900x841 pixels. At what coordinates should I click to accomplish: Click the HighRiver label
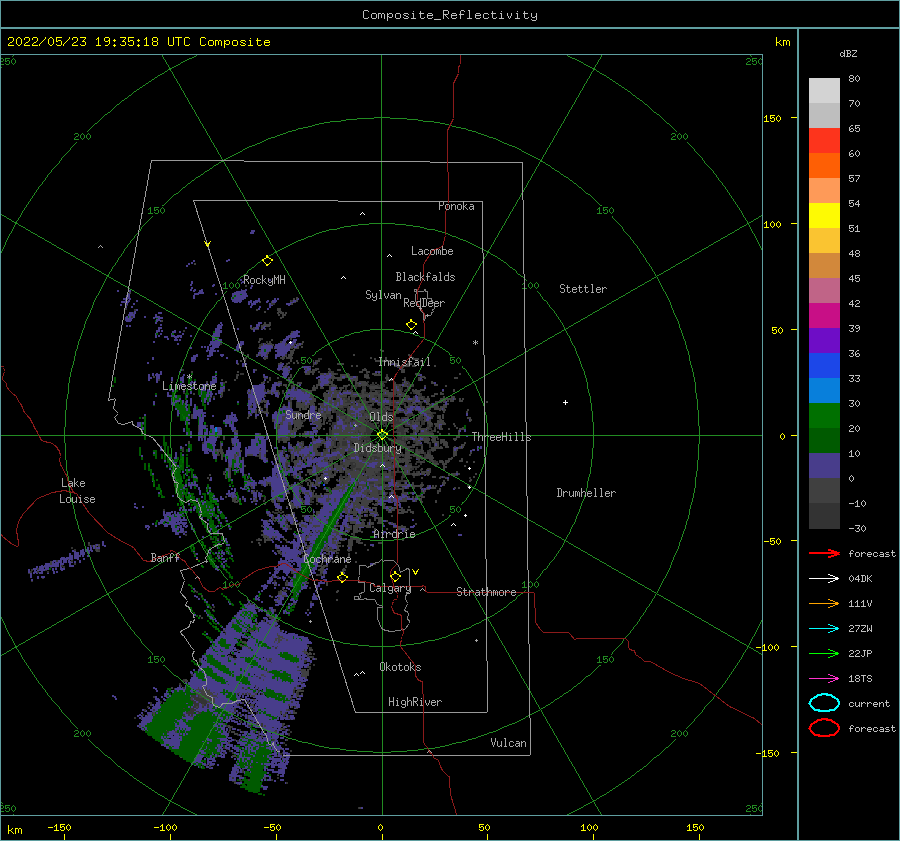coord(415,702)
